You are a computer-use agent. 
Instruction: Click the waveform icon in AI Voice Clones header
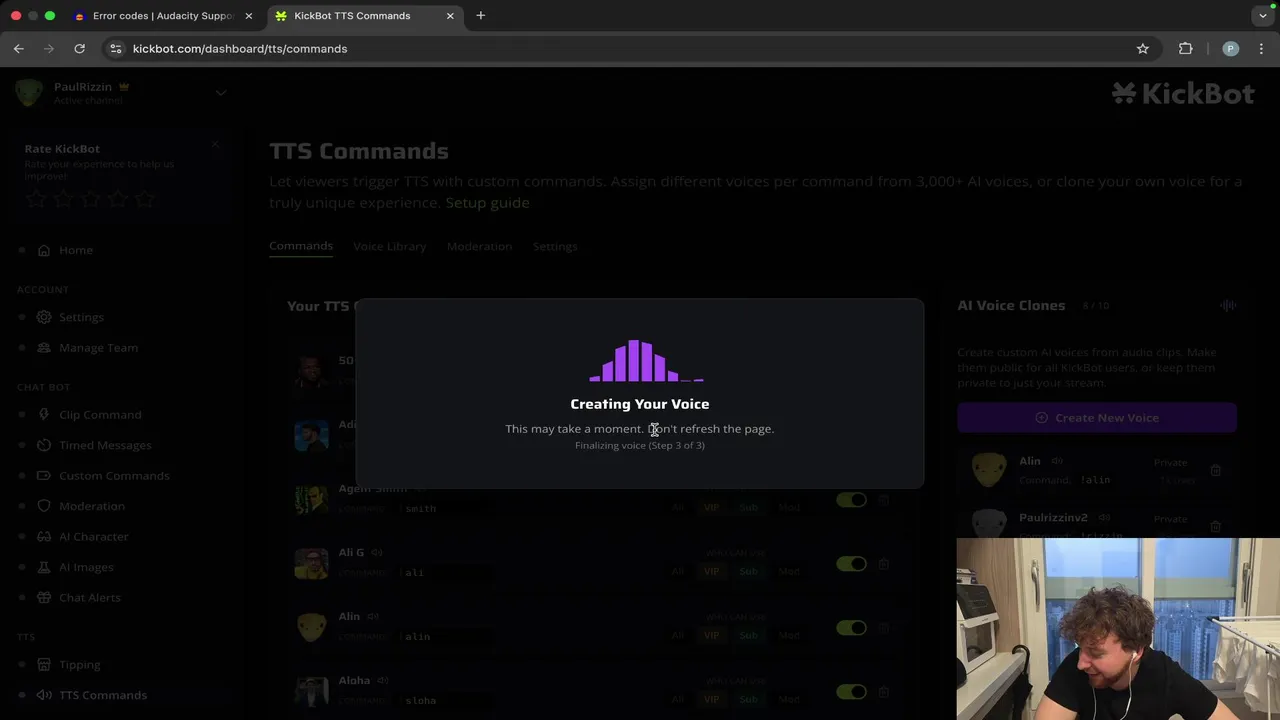pos(1228,305)
